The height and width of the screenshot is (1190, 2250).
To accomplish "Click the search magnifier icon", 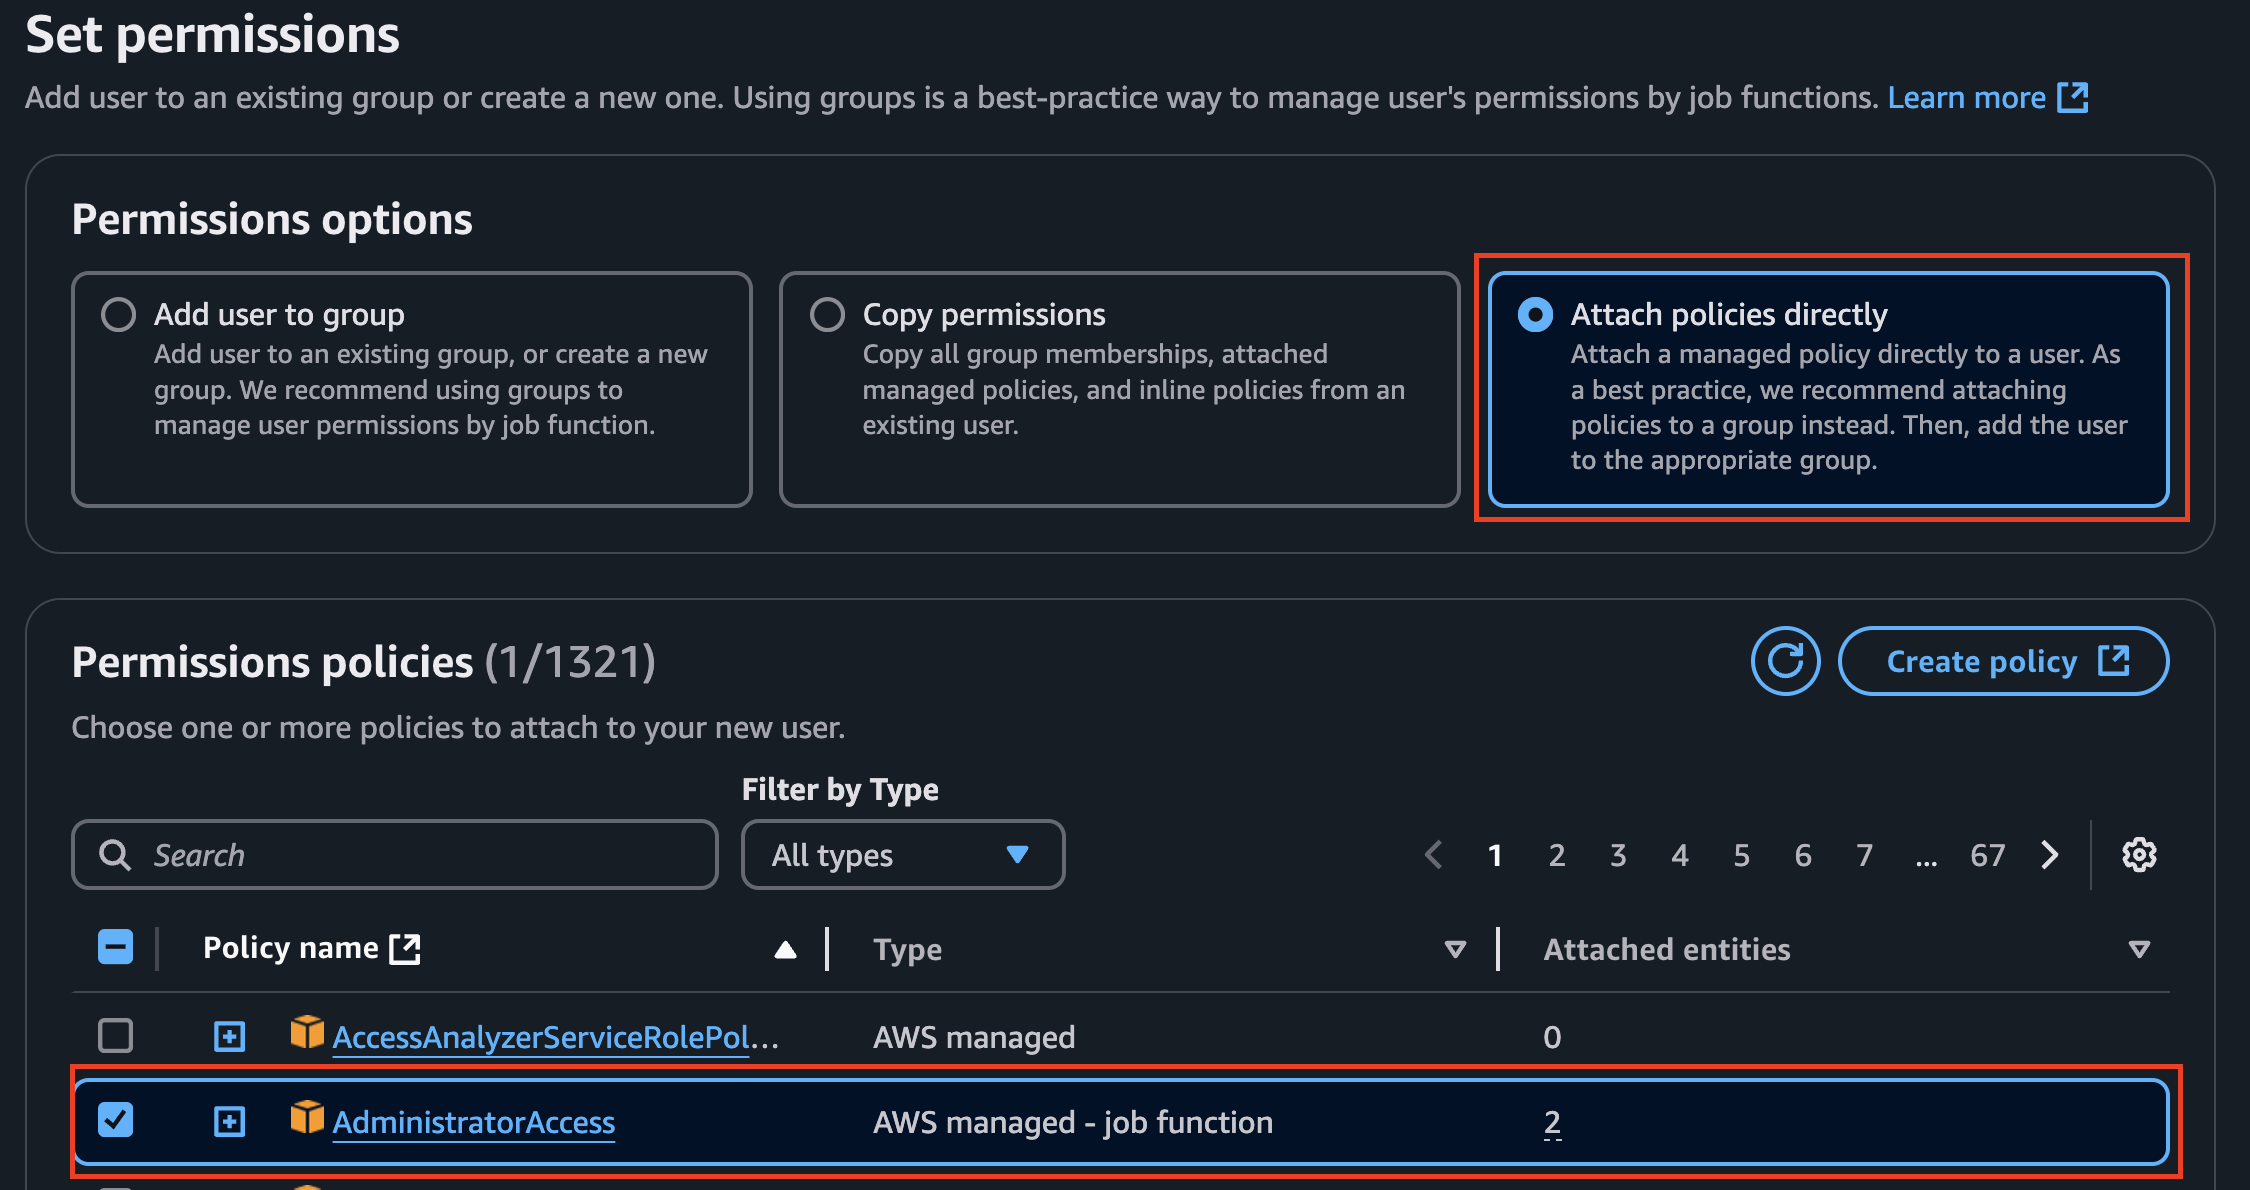I will (x=115, y=855).
